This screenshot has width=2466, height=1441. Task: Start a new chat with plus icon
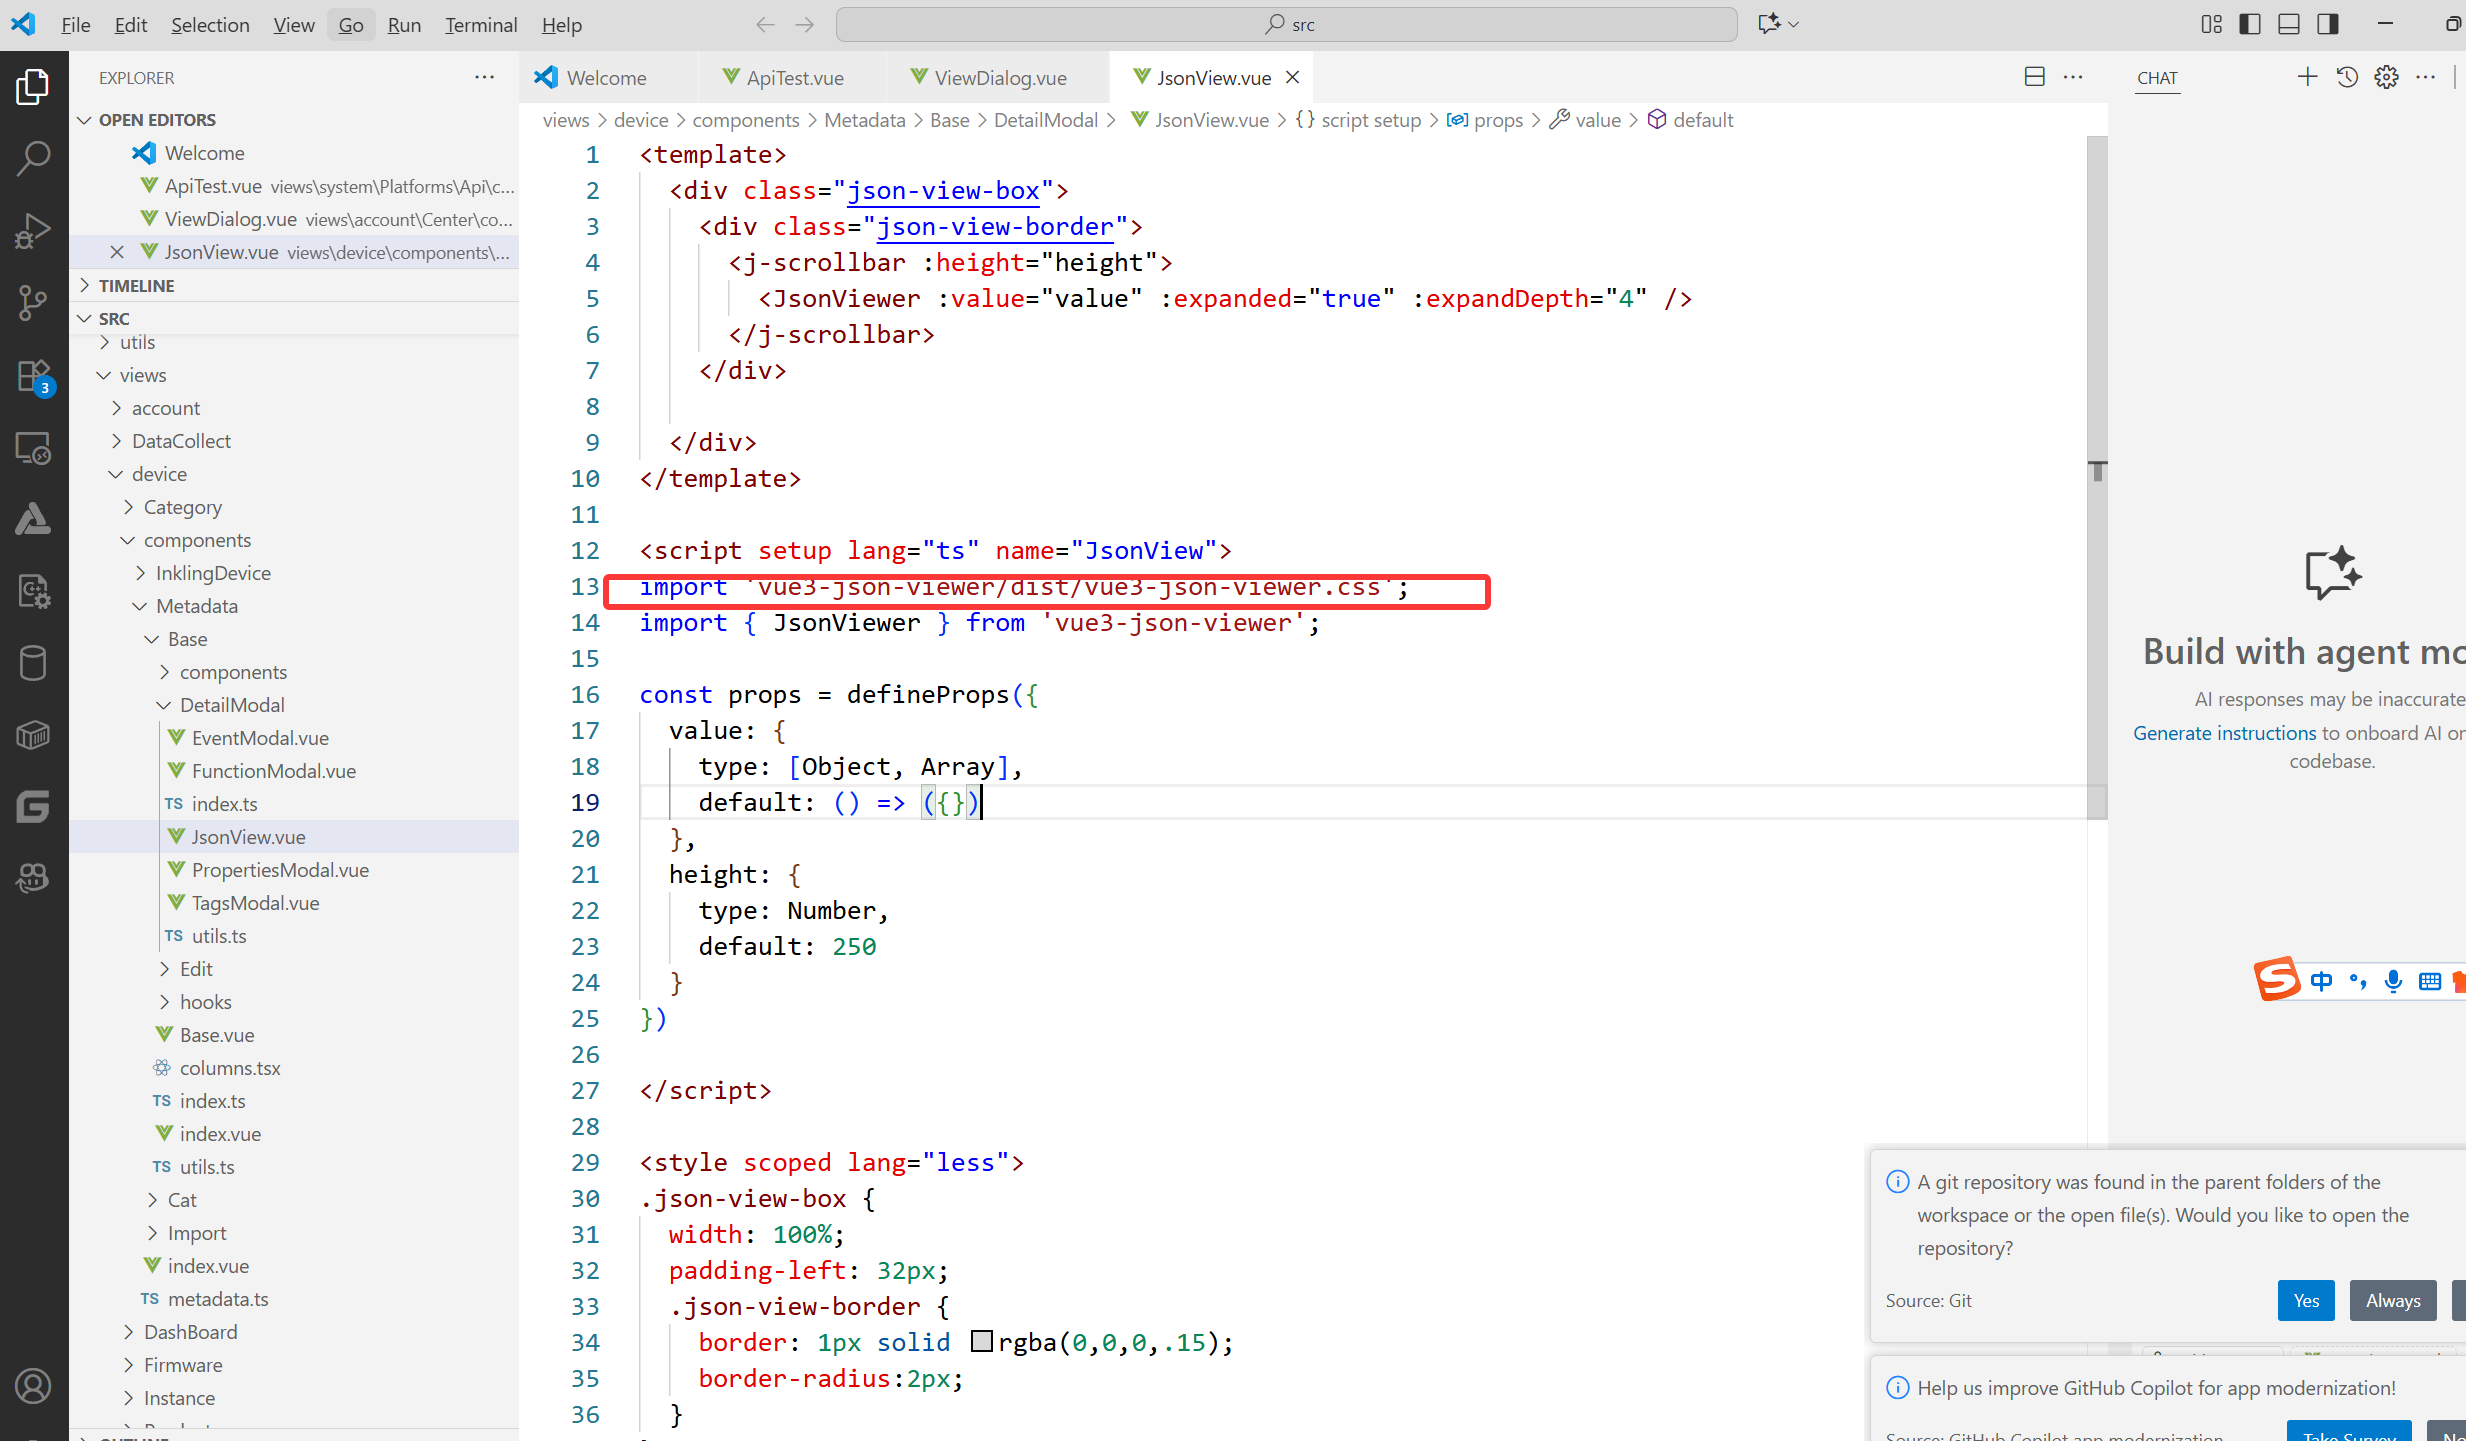2307,77
